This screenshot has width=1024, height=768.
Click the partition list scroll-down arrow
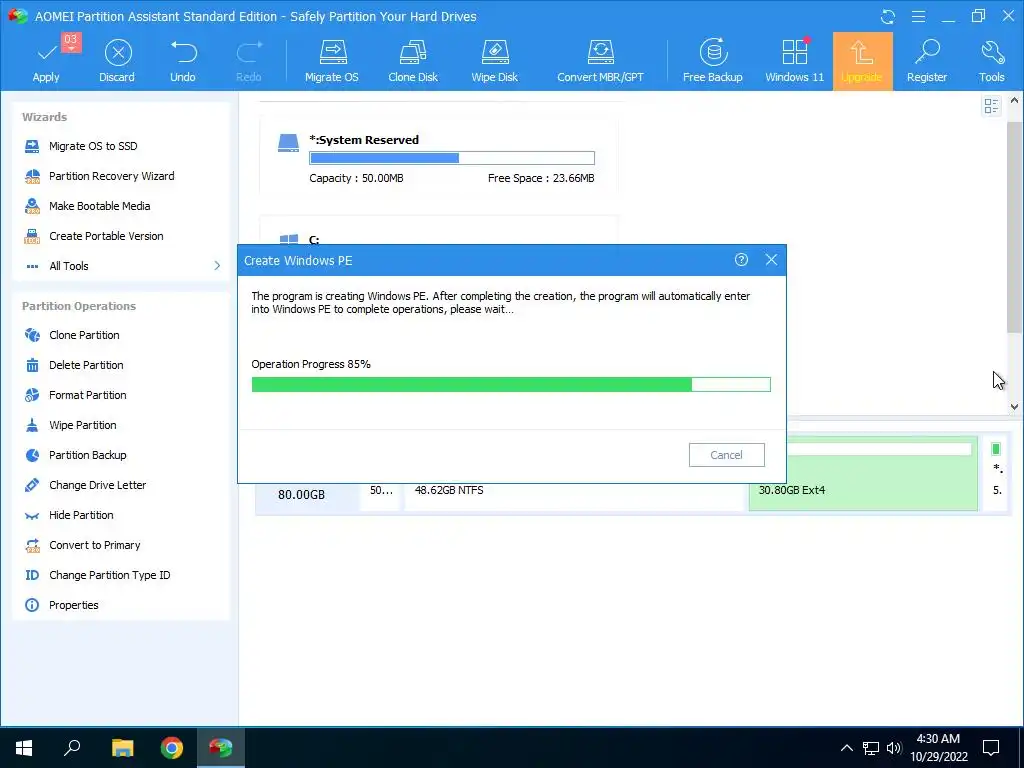click(1014, 406)
